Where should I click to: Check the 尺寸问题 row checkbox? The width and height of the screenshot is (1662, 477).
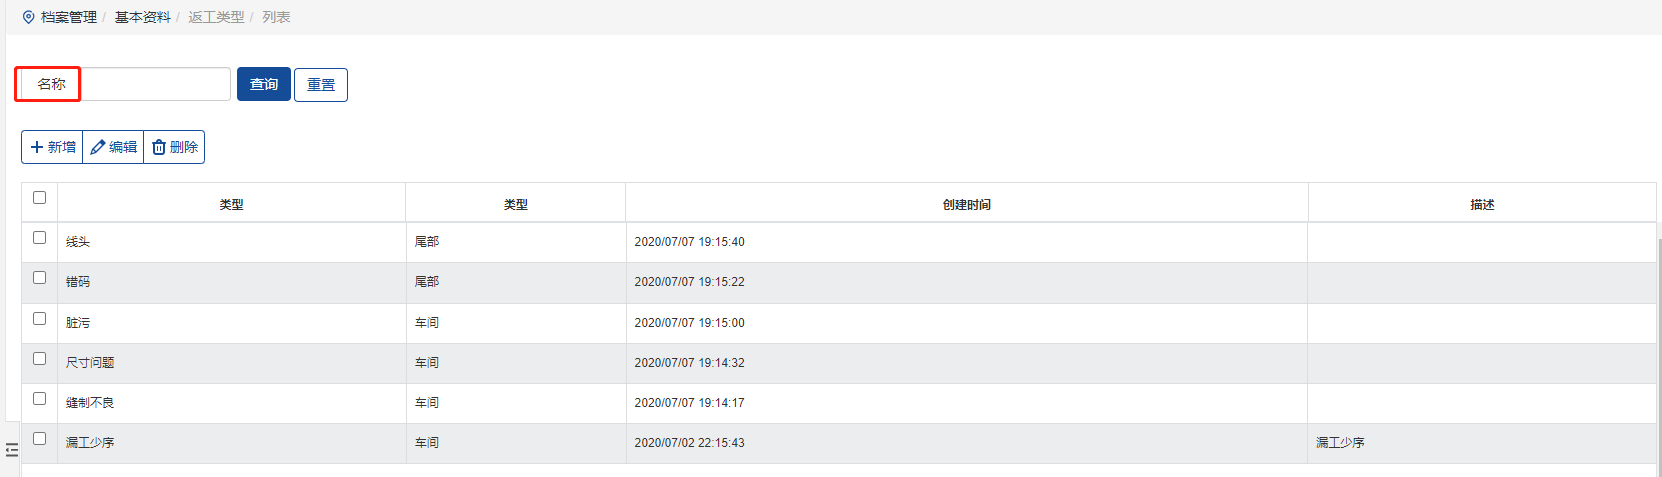tap(40, 359)
